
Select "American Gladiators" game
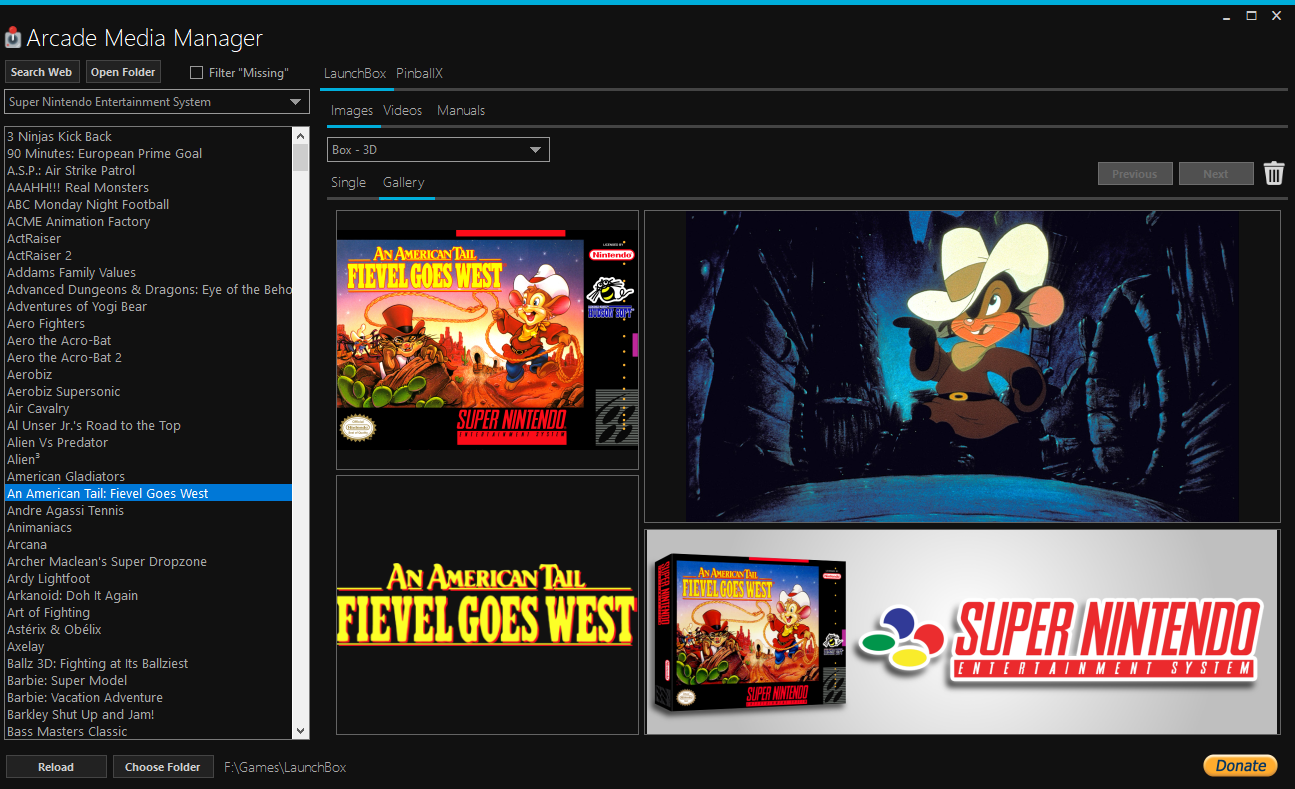[x=149, y=476]
